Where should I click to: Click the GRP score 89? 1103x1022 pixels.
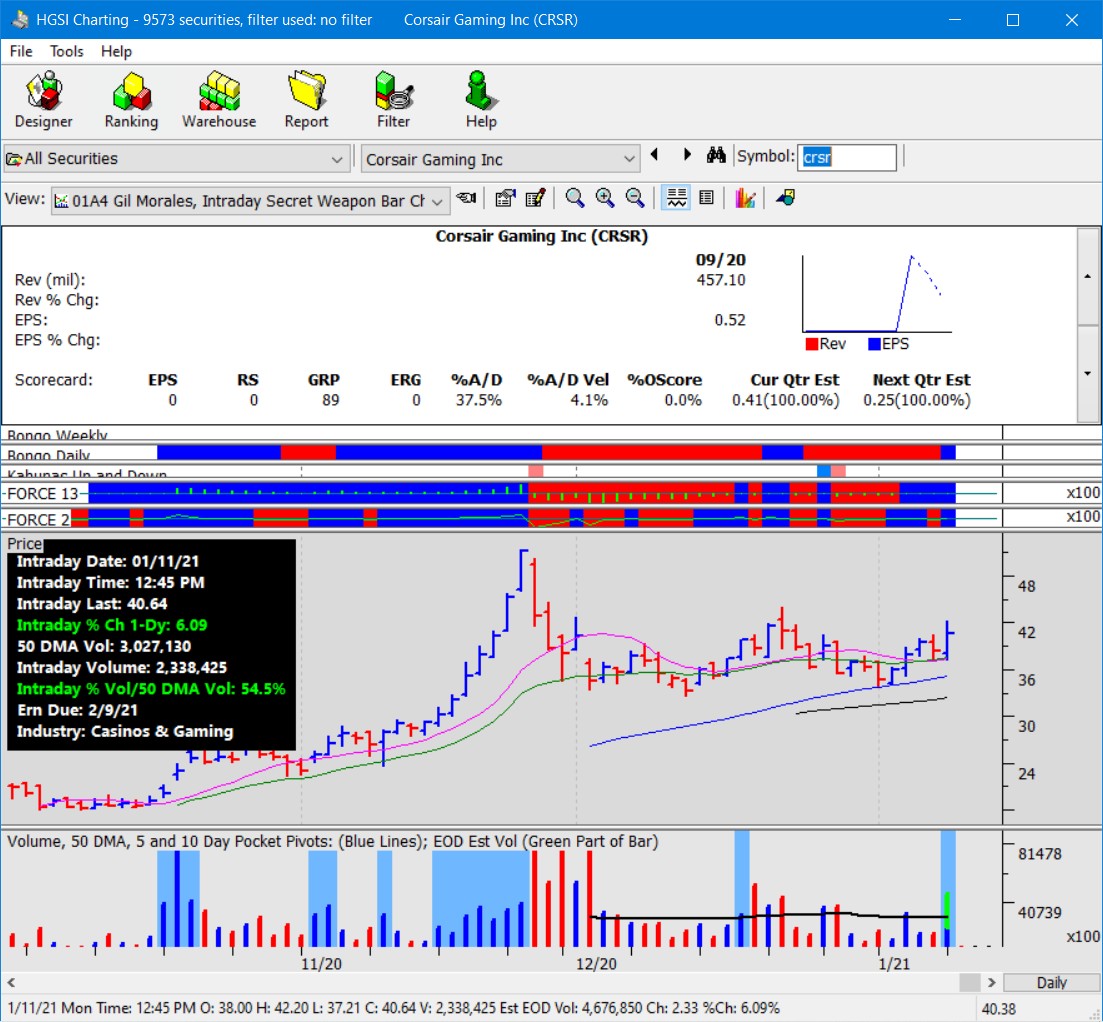331,400
